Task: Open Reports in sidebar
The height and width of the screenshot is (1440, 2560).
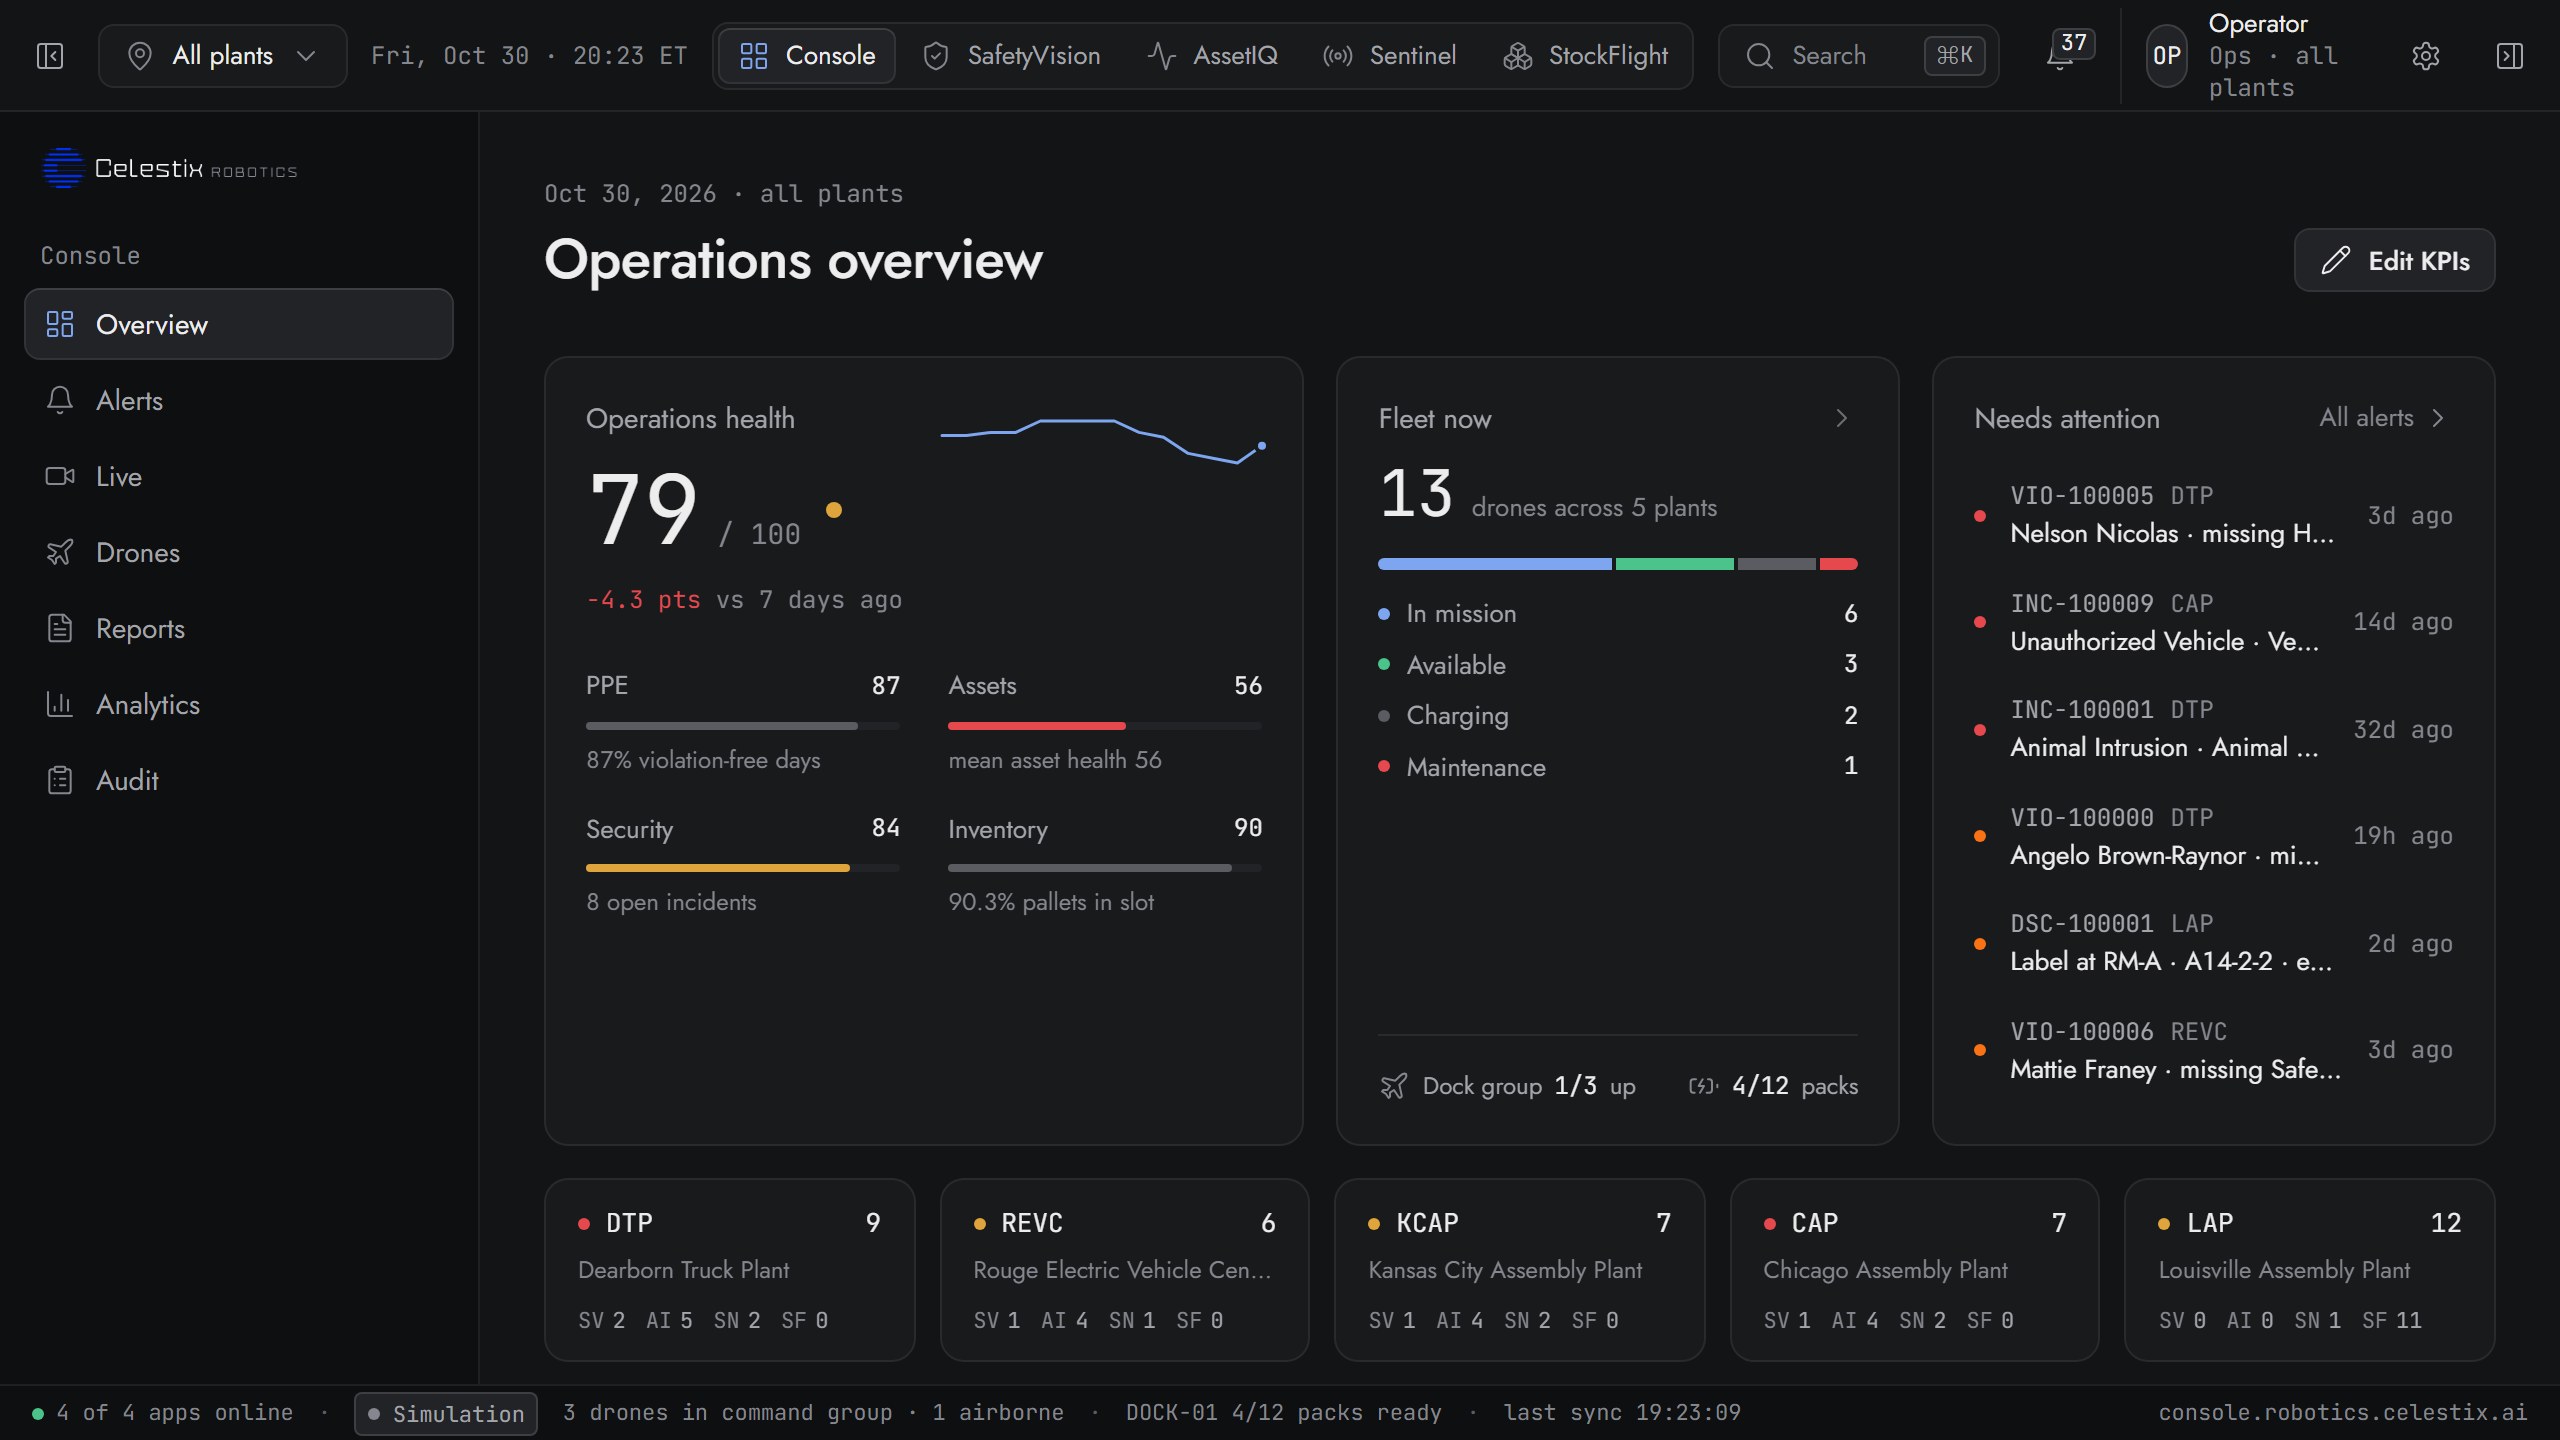Action: [239, 628]
